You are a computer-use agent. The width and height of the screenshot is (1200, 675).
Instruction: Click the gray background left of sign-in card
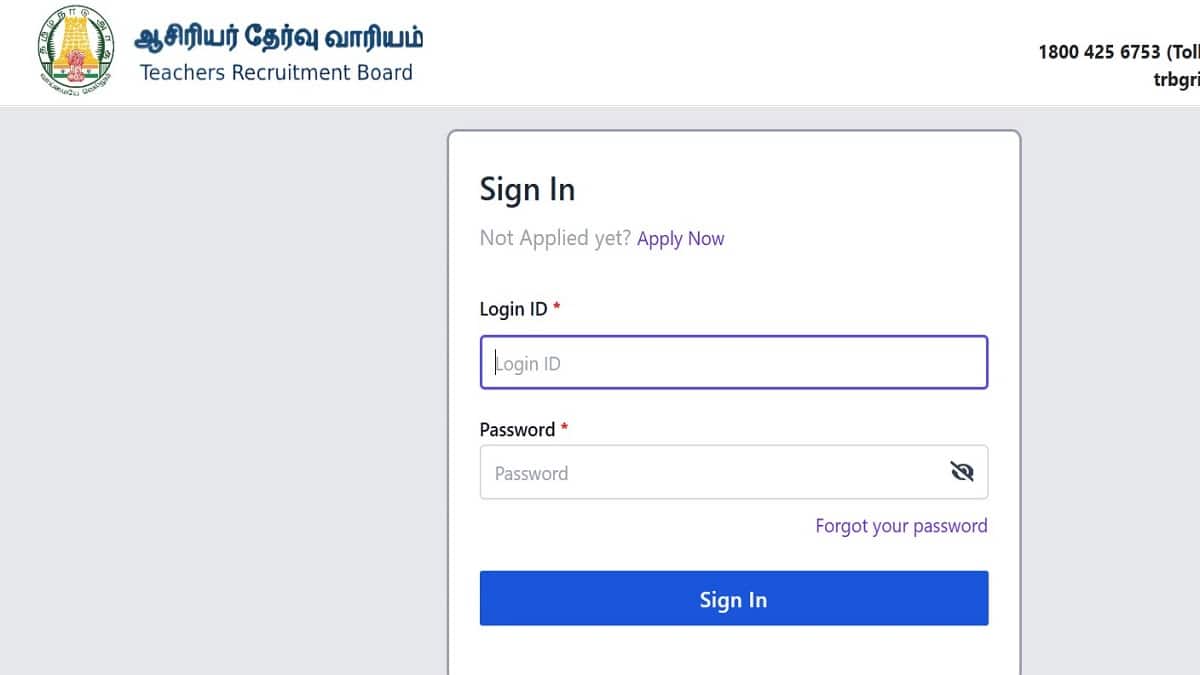pos(220,400)
